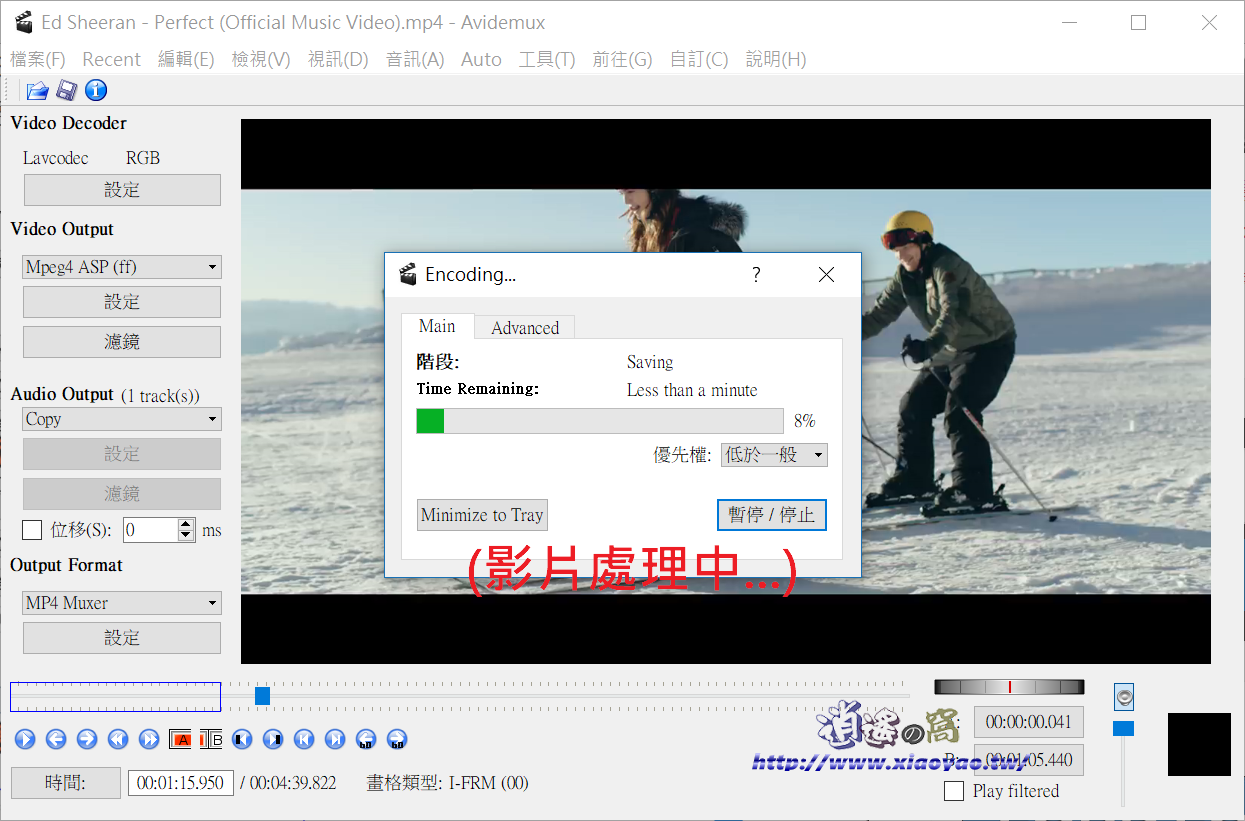The height and width of the screenshot is (821, 1245).
Task: Click the video preview frame
Action: point(725,391)
